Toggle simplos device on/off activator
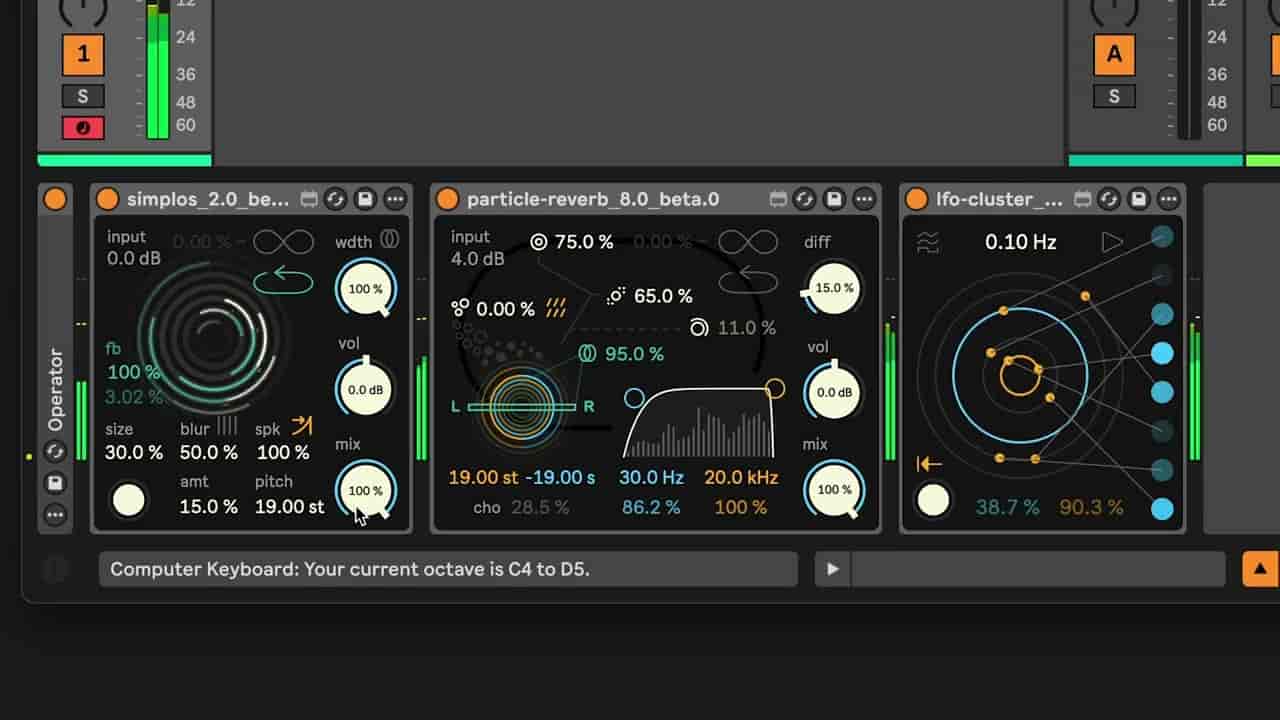Viewport: 1280px width, 720px height. point(108,199)
